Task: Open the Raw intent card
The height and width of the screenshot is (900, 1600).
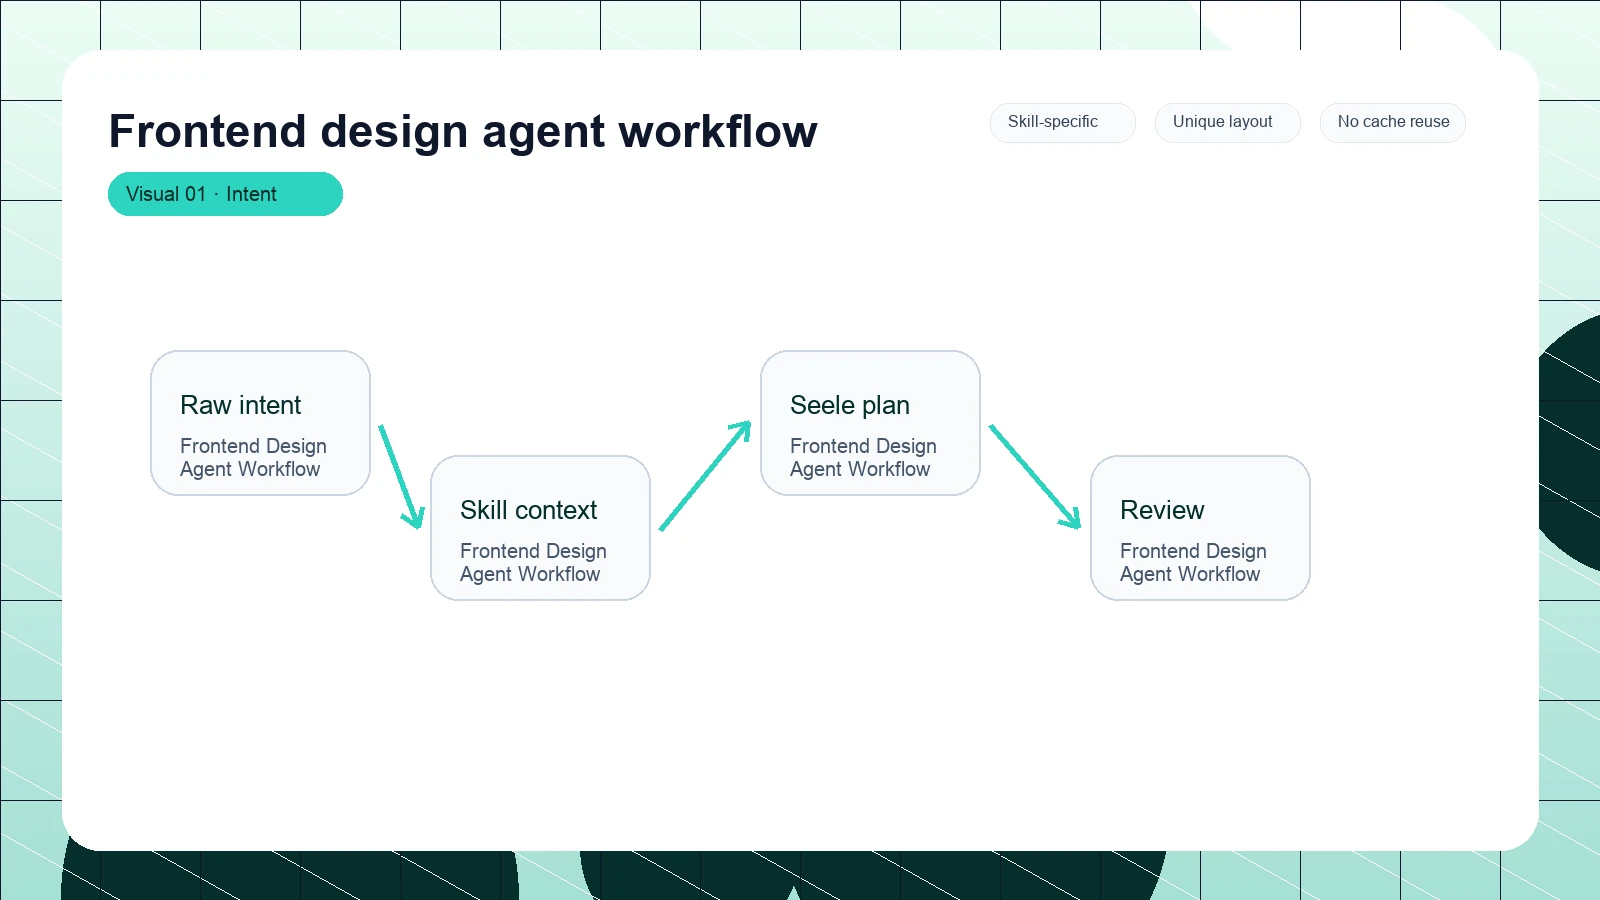Action: pyautogui.click(x=260, y=423)
